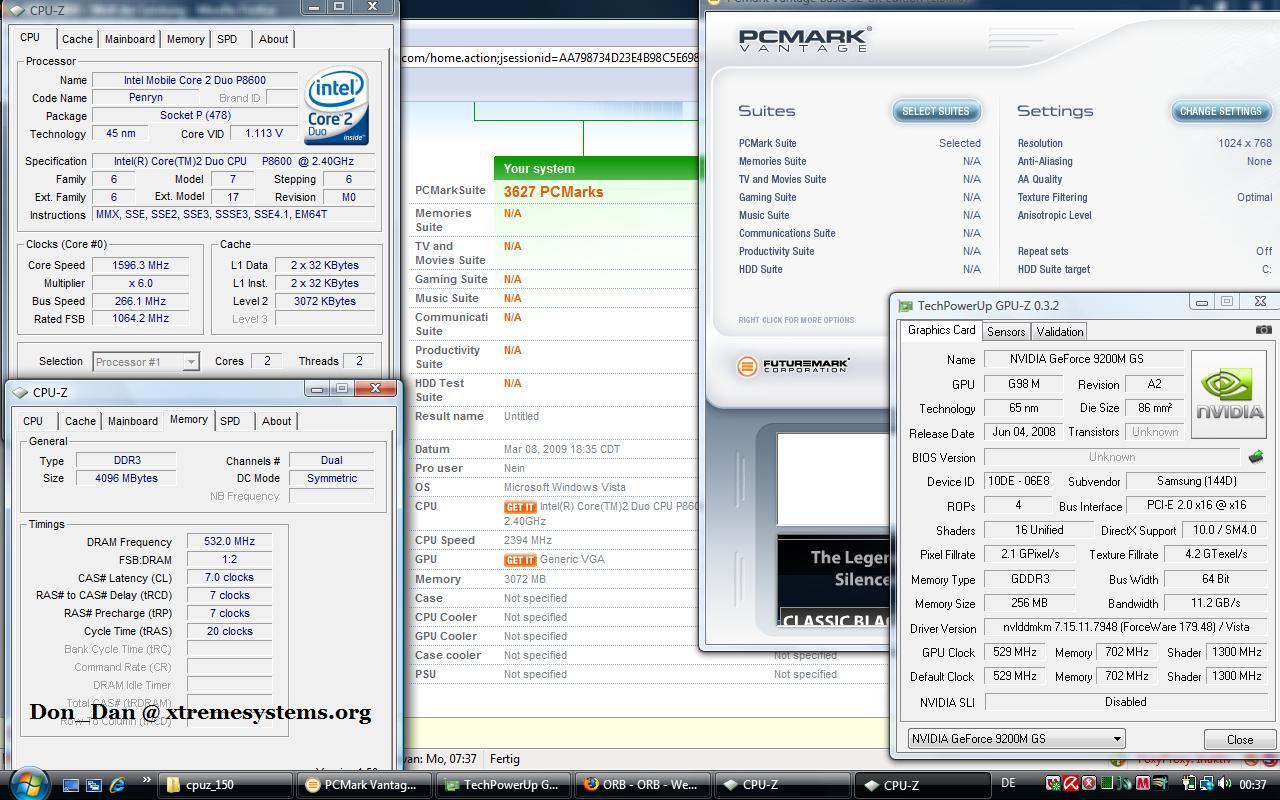Click SELECT SUITES button in PCMark Vantage
The image size is (1280, 800).
point(936,111)
